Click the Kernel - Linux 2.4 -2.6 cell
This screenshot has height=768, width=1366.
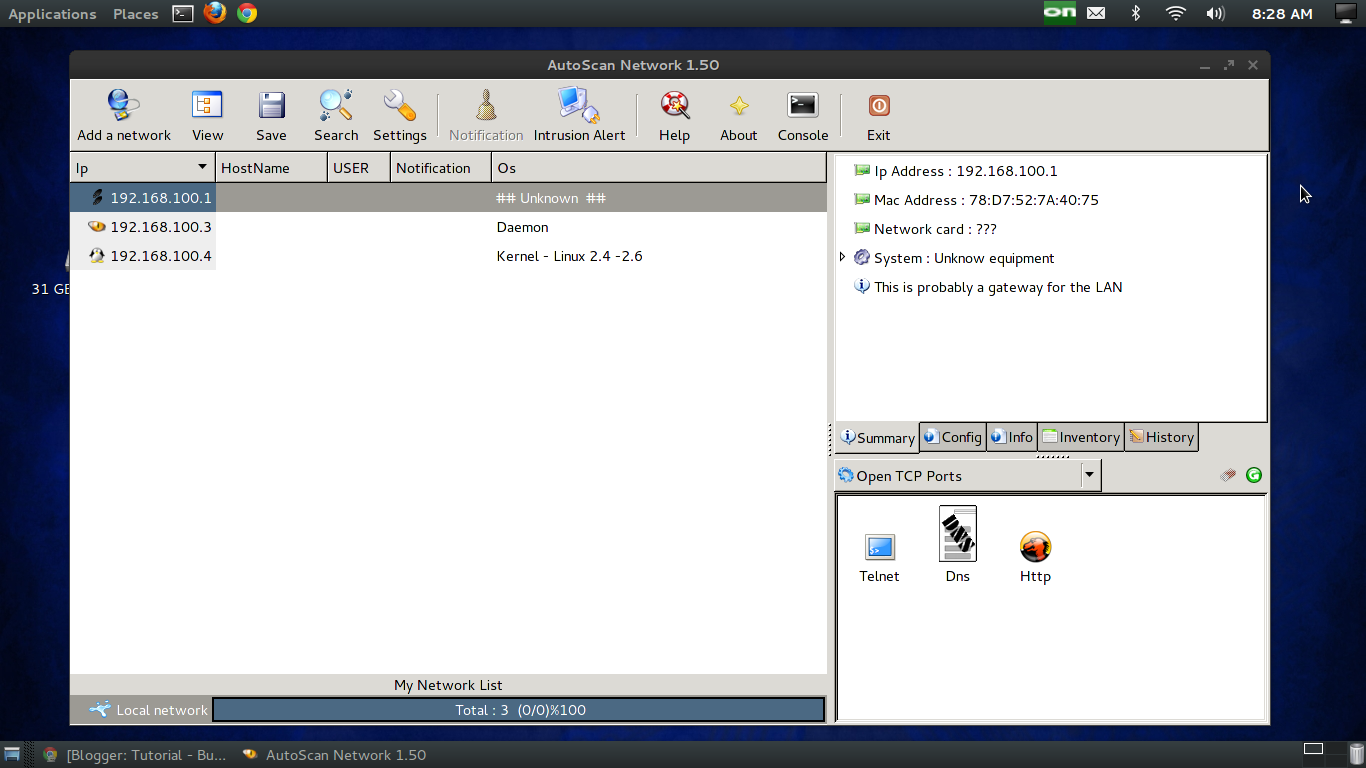(569, 256)
